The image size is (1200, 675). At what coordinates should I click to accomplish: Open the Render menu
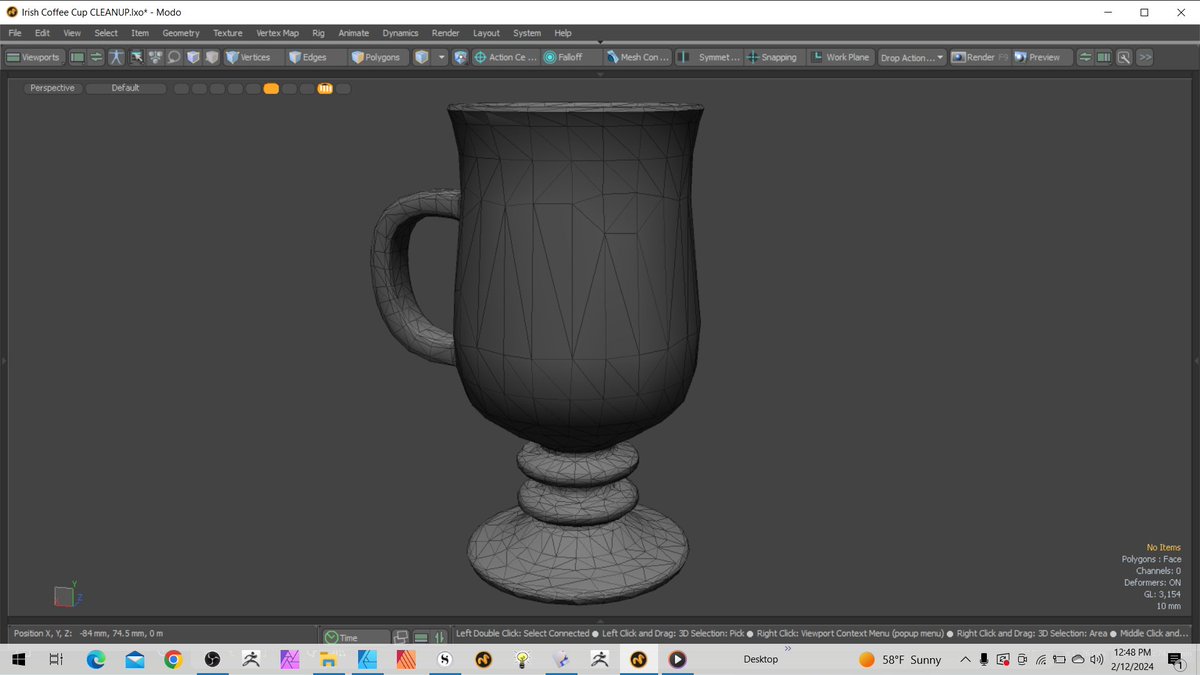[446, 33]
